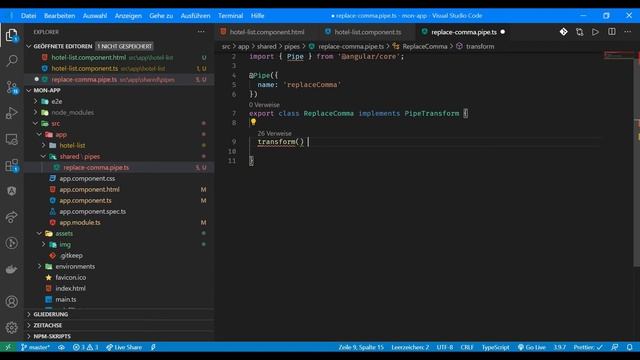The height and width of the screenshot is (360, 640).
Task: Click the notifications bell in status bar
Action: pyautogui.click(x=629, y=347)
